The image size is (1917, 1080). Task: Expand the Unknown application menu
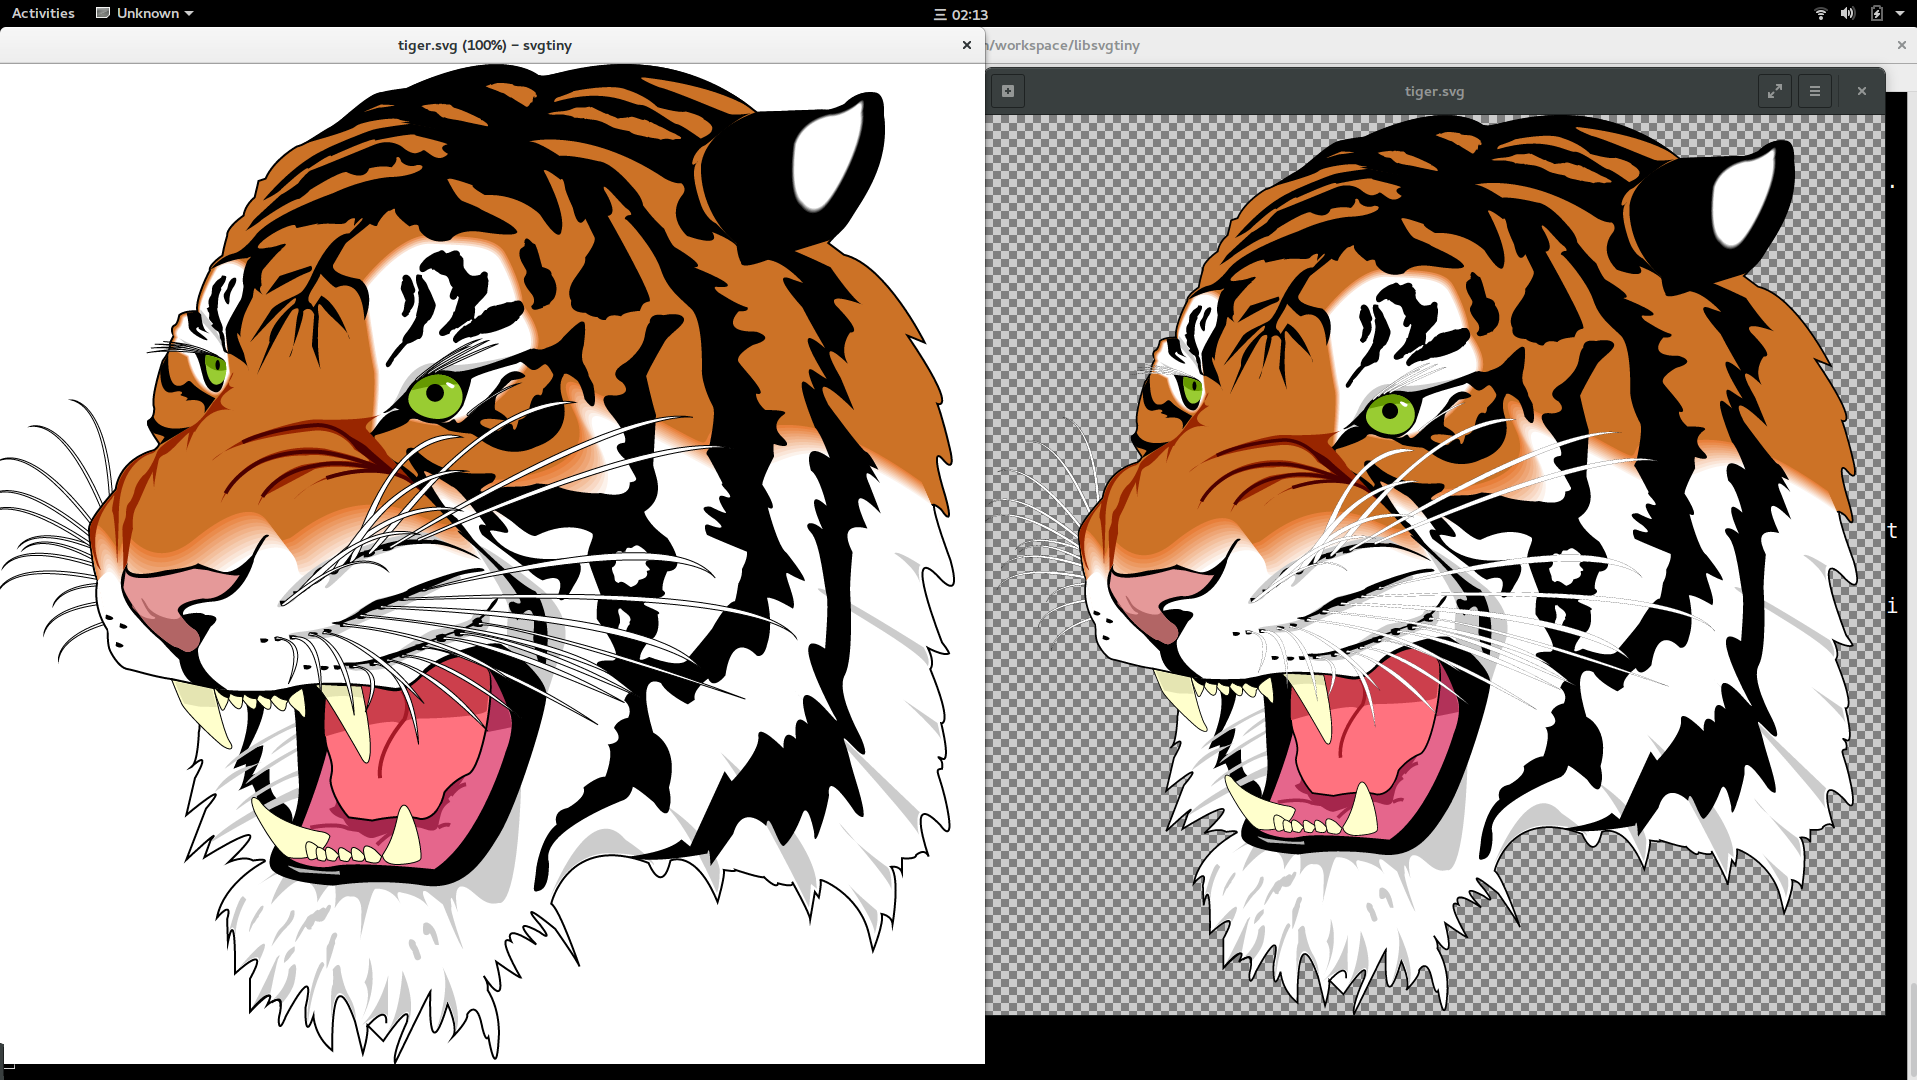click(145, 13)
